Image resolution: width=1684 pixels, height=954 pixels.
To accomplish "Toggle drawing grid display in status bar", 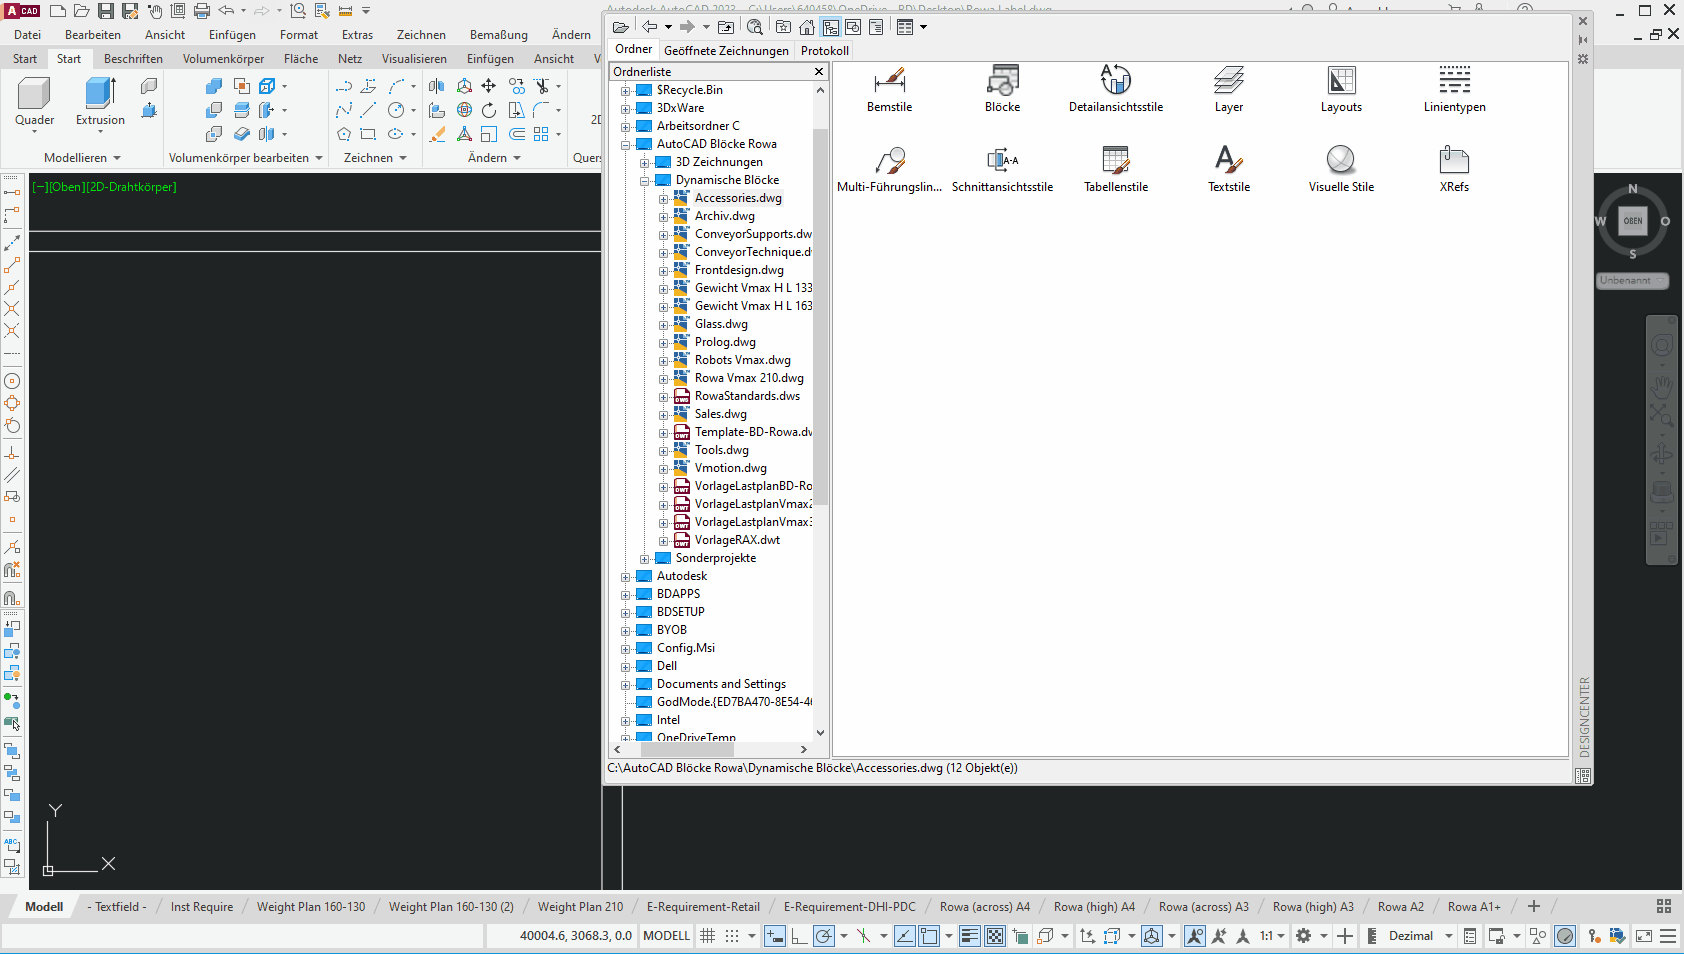I will tap(708, 936).
